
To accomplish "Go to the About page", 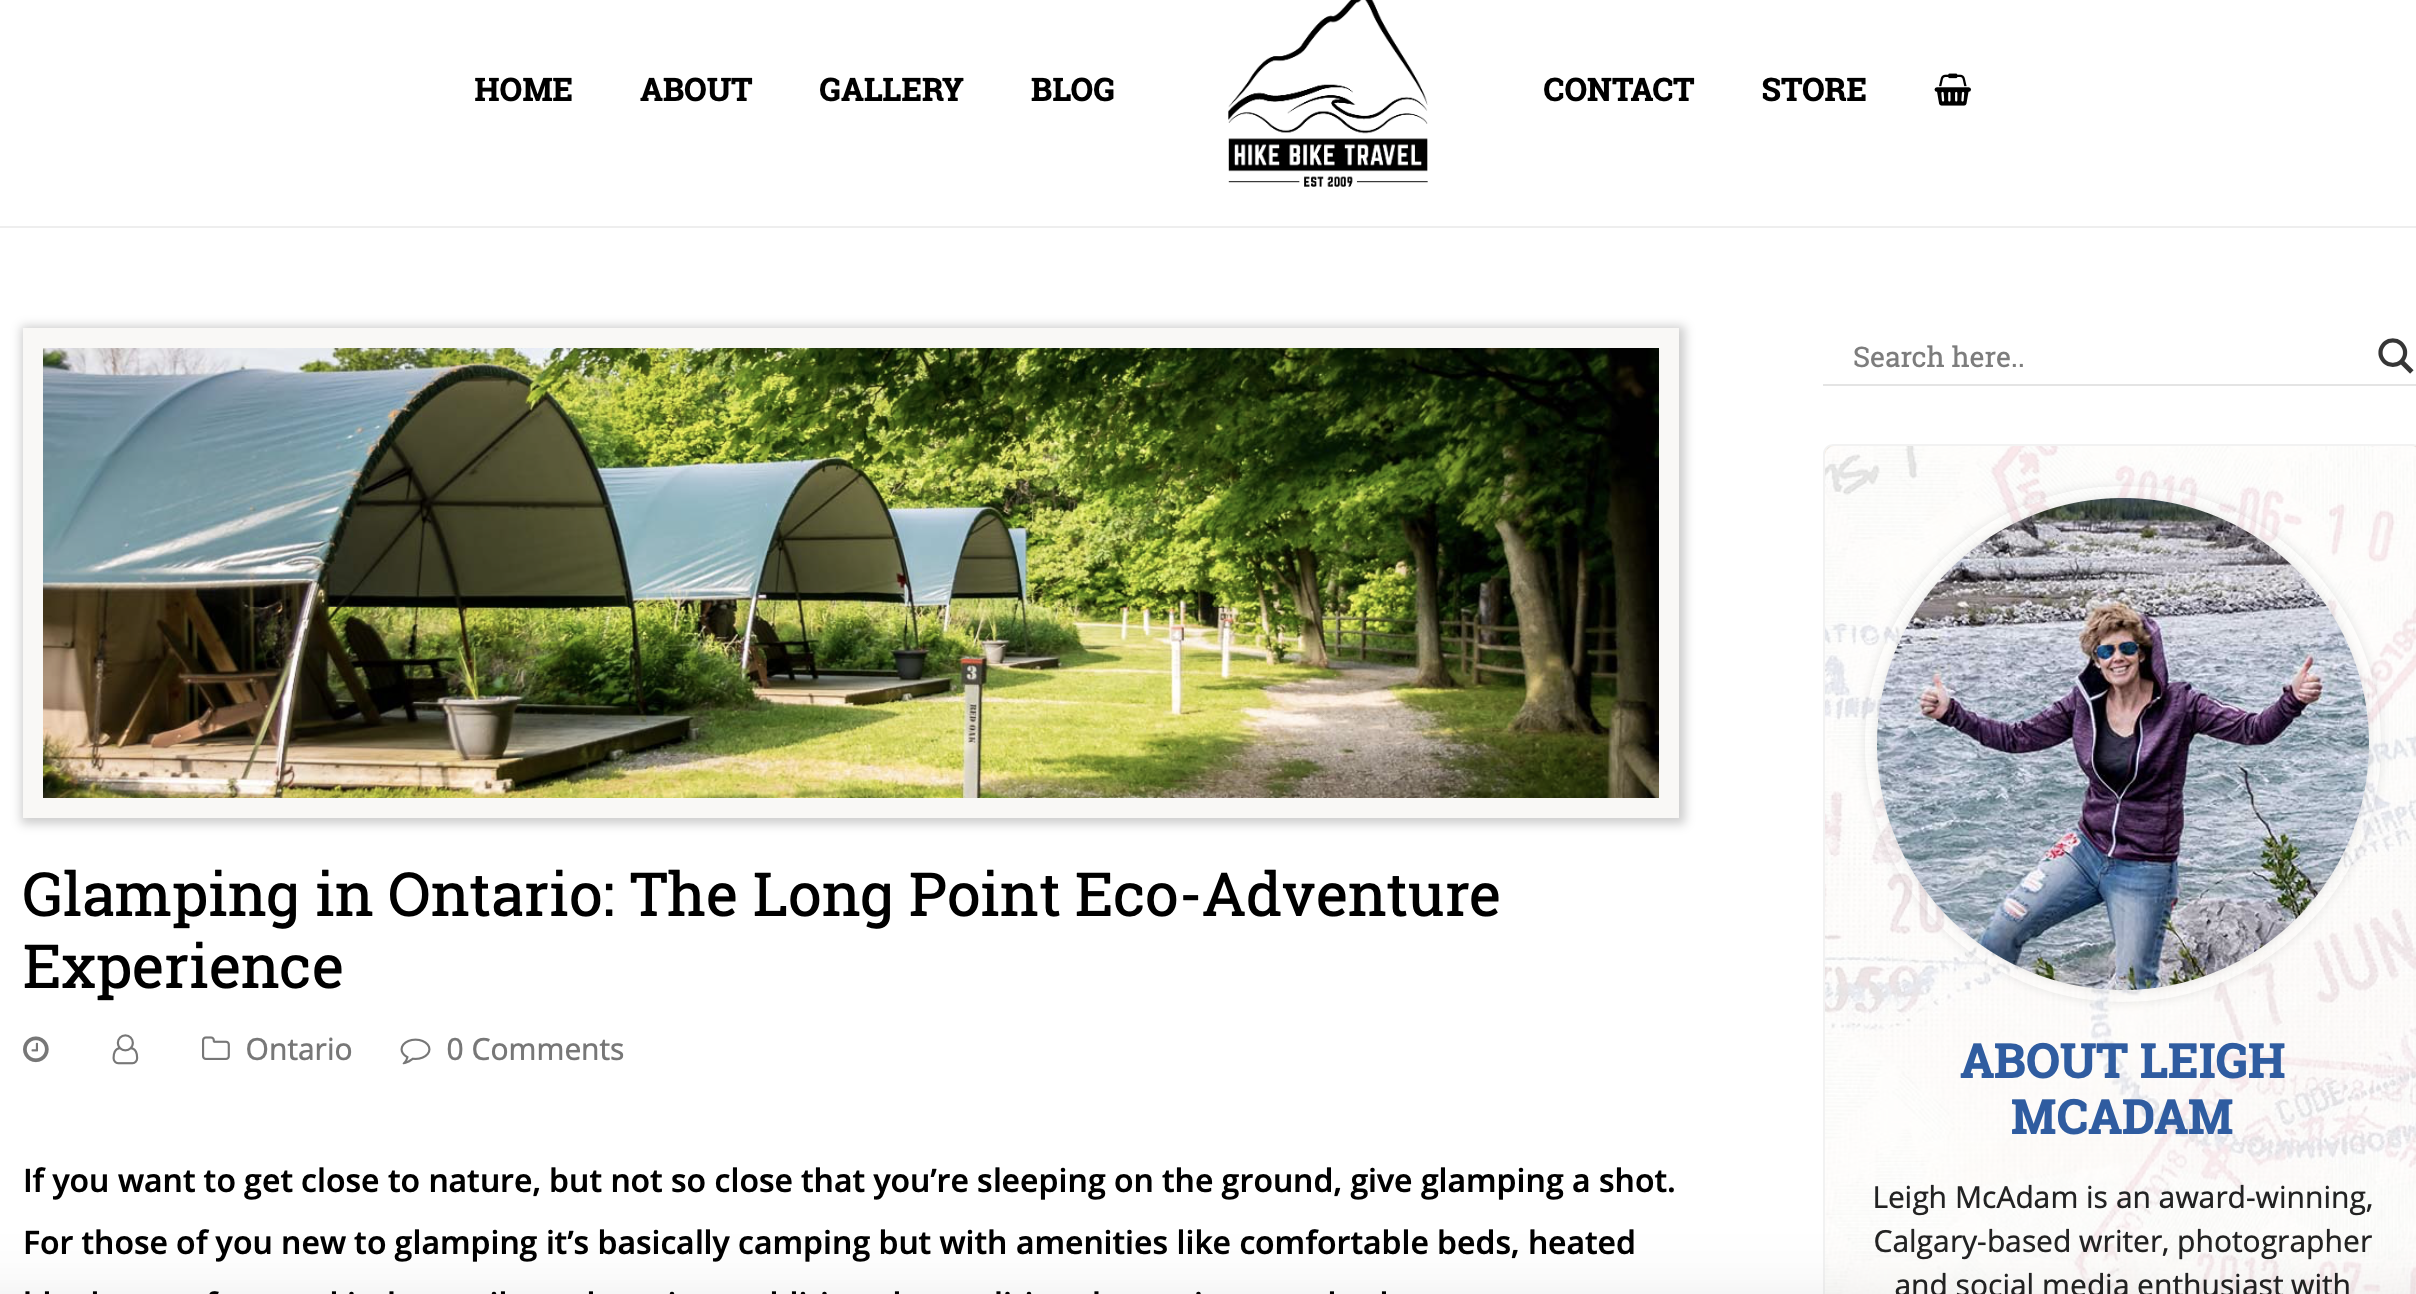I will 696,90.
